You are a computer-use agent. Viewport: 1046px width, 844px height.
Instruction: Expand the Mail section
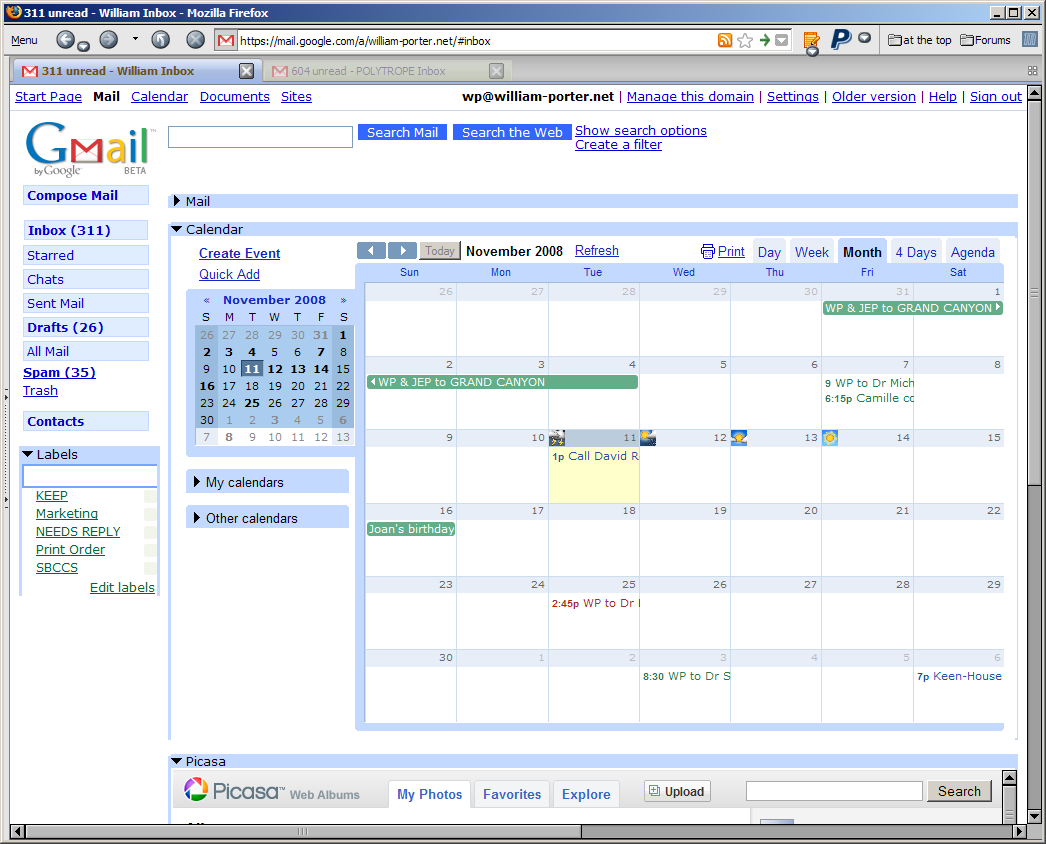pos(177,201)
